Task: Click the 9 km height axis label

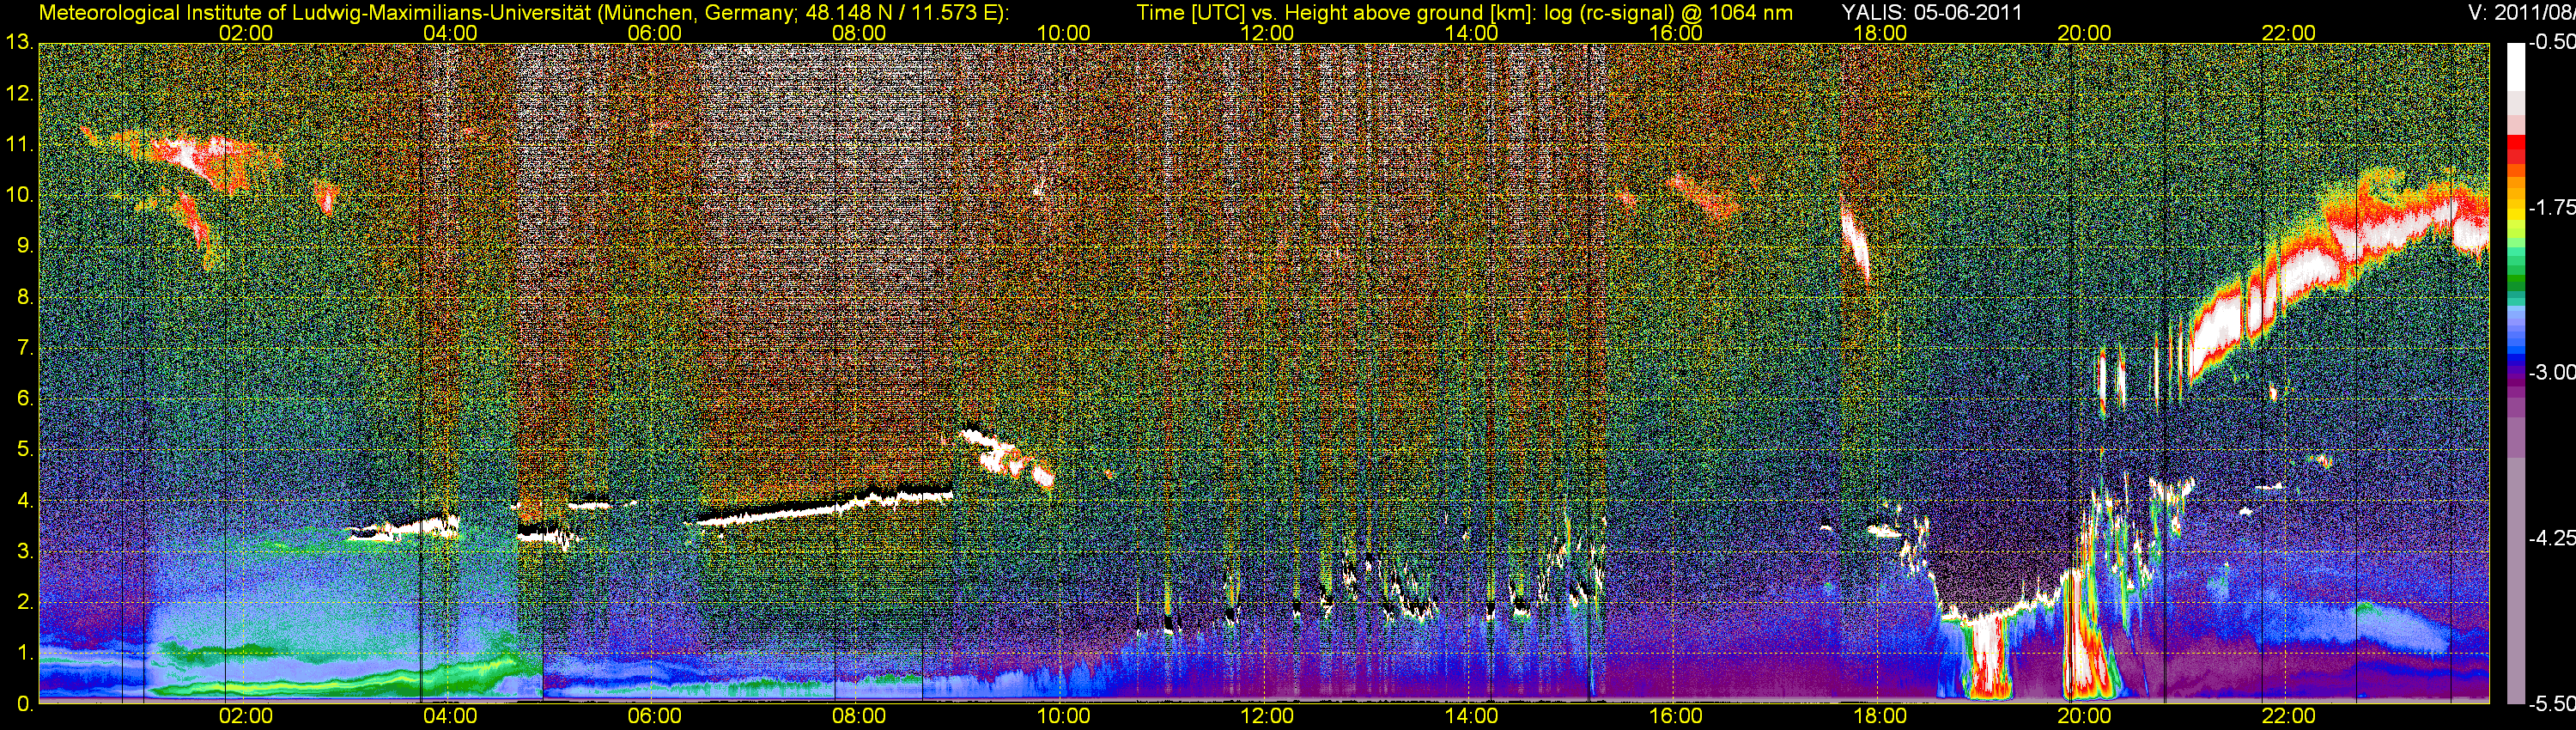Action: (x=24, y=246)
